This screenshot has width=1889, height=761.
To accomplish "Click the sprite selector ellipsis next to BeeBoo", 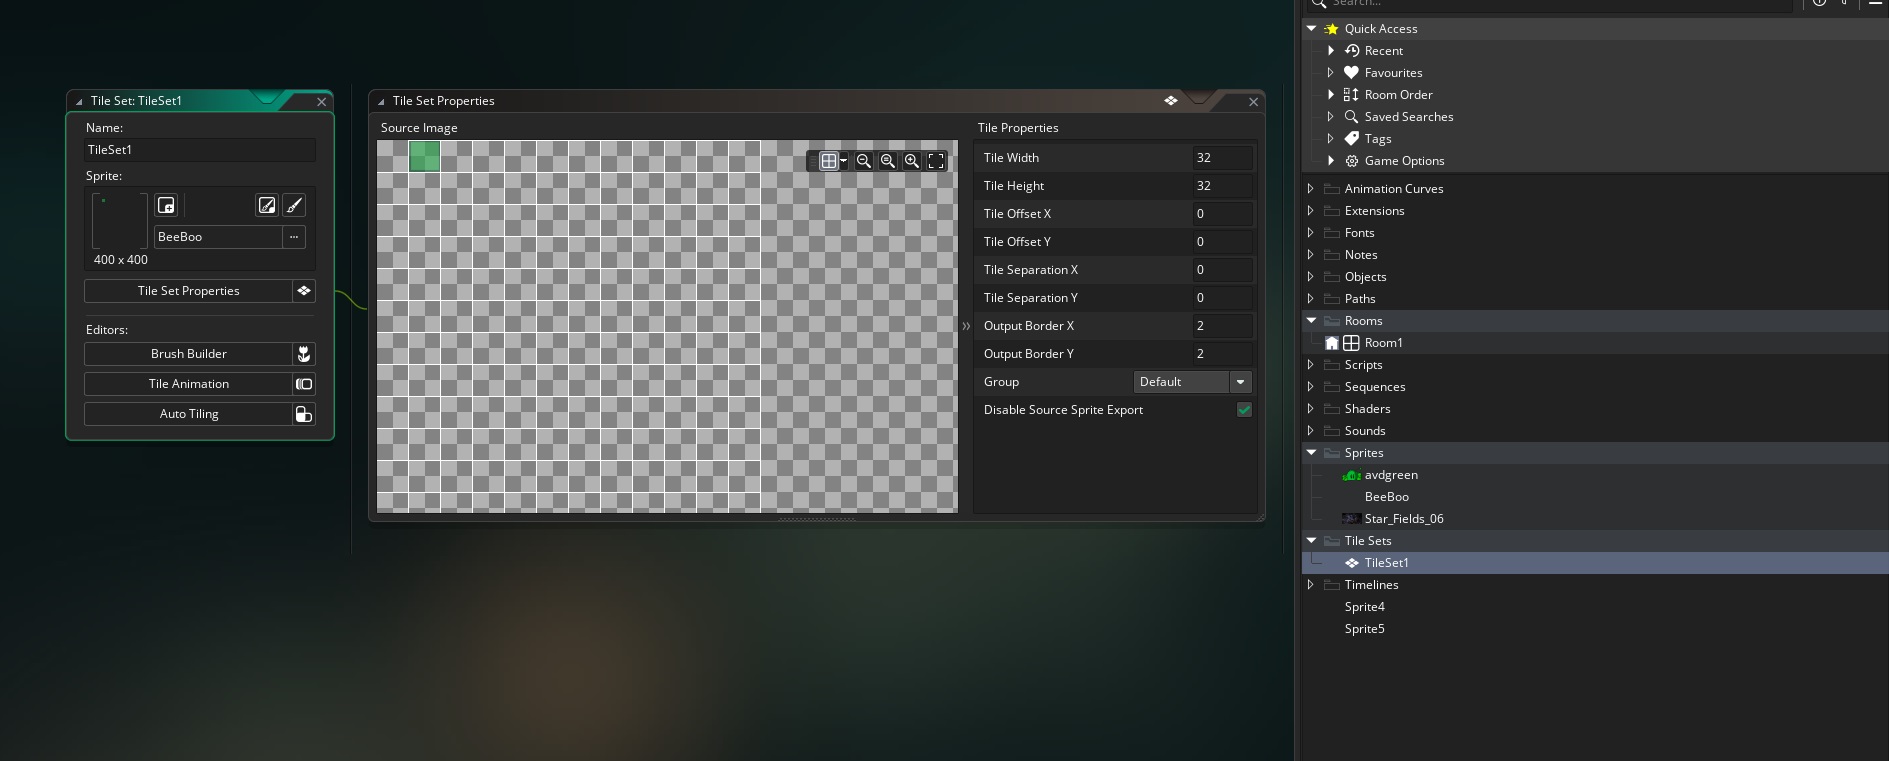I will tap(294, 237).
